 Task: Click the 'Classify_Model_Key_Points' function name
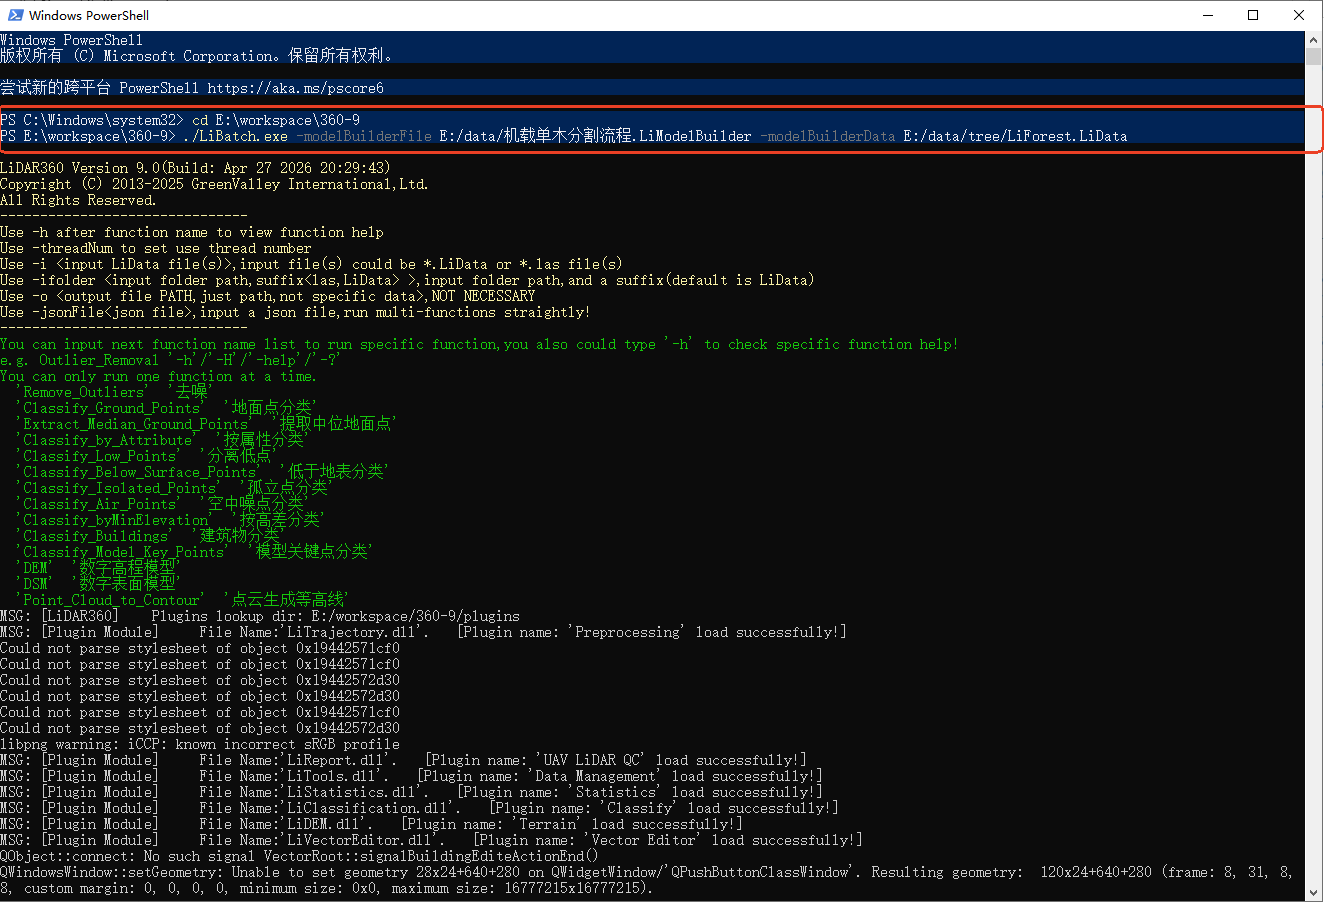pos(124,552)
